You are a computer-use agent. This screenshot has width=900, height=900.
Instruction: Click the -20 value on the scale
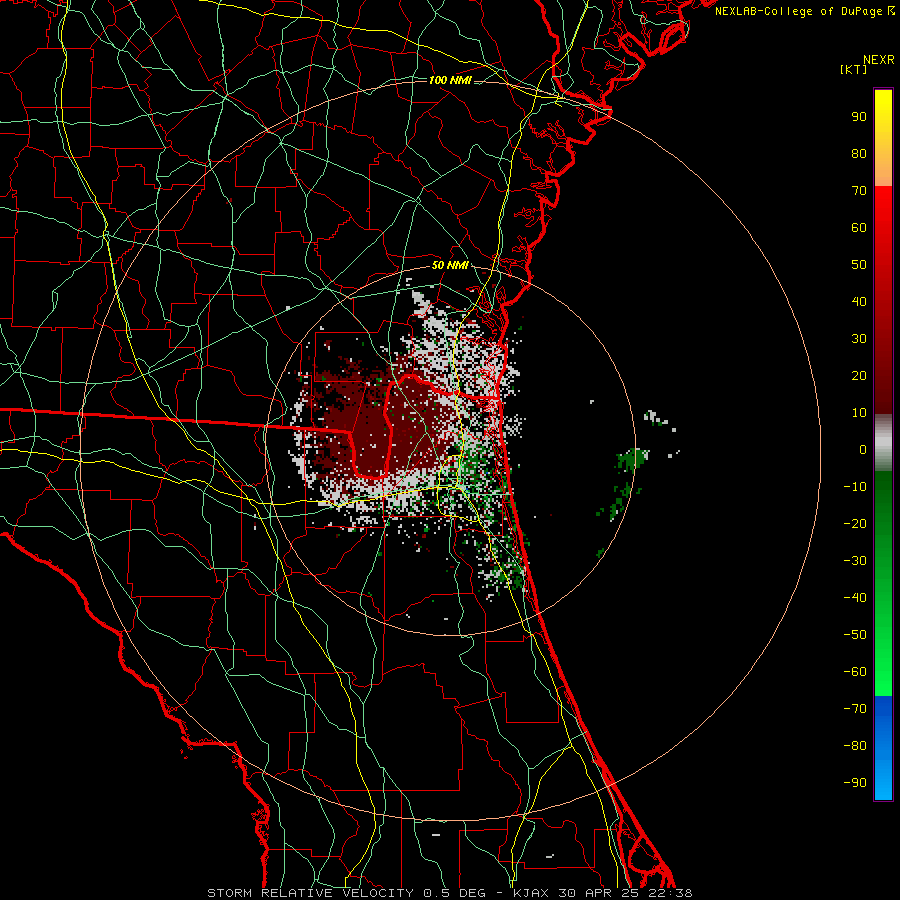(x=855, y=524)
